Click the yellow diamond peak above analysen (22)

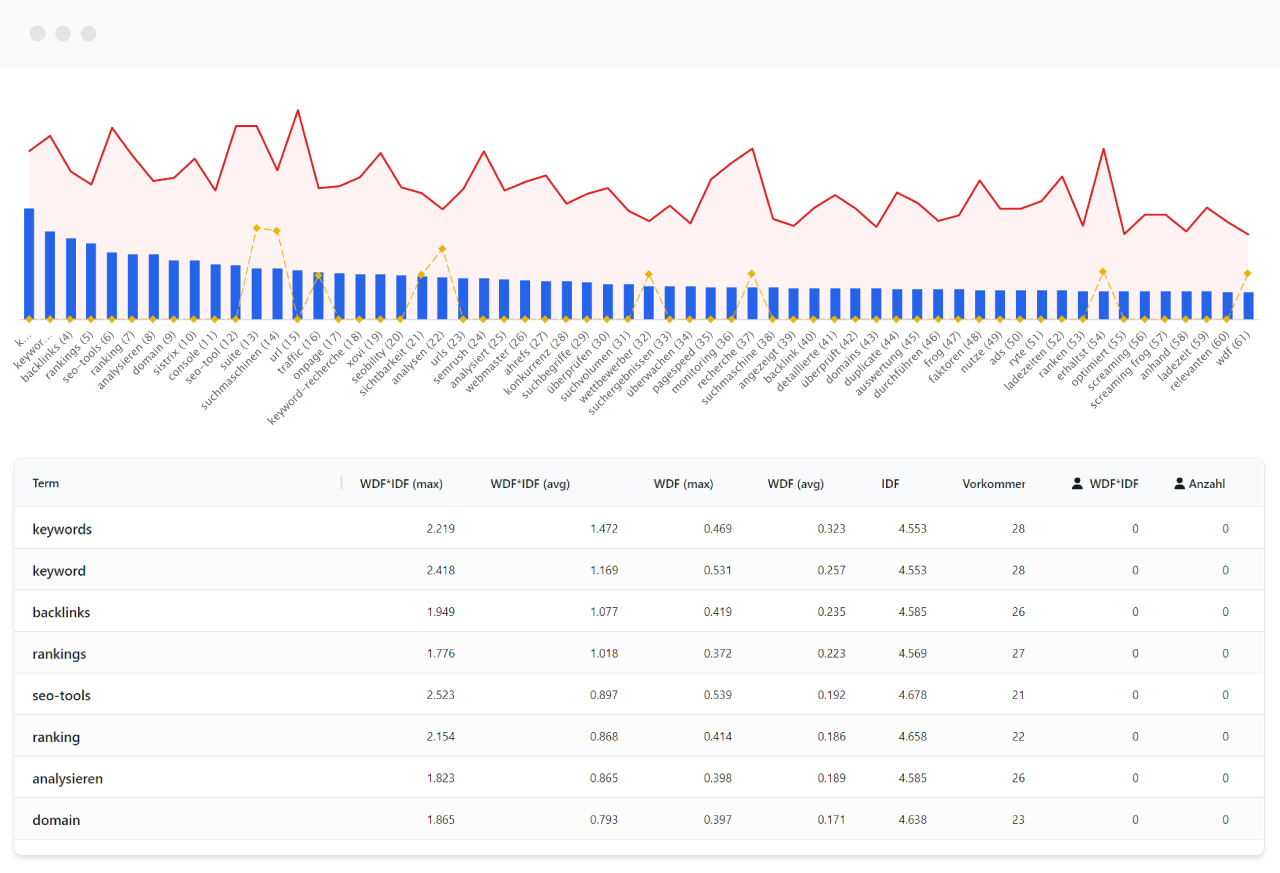click(x=442, y=248)
